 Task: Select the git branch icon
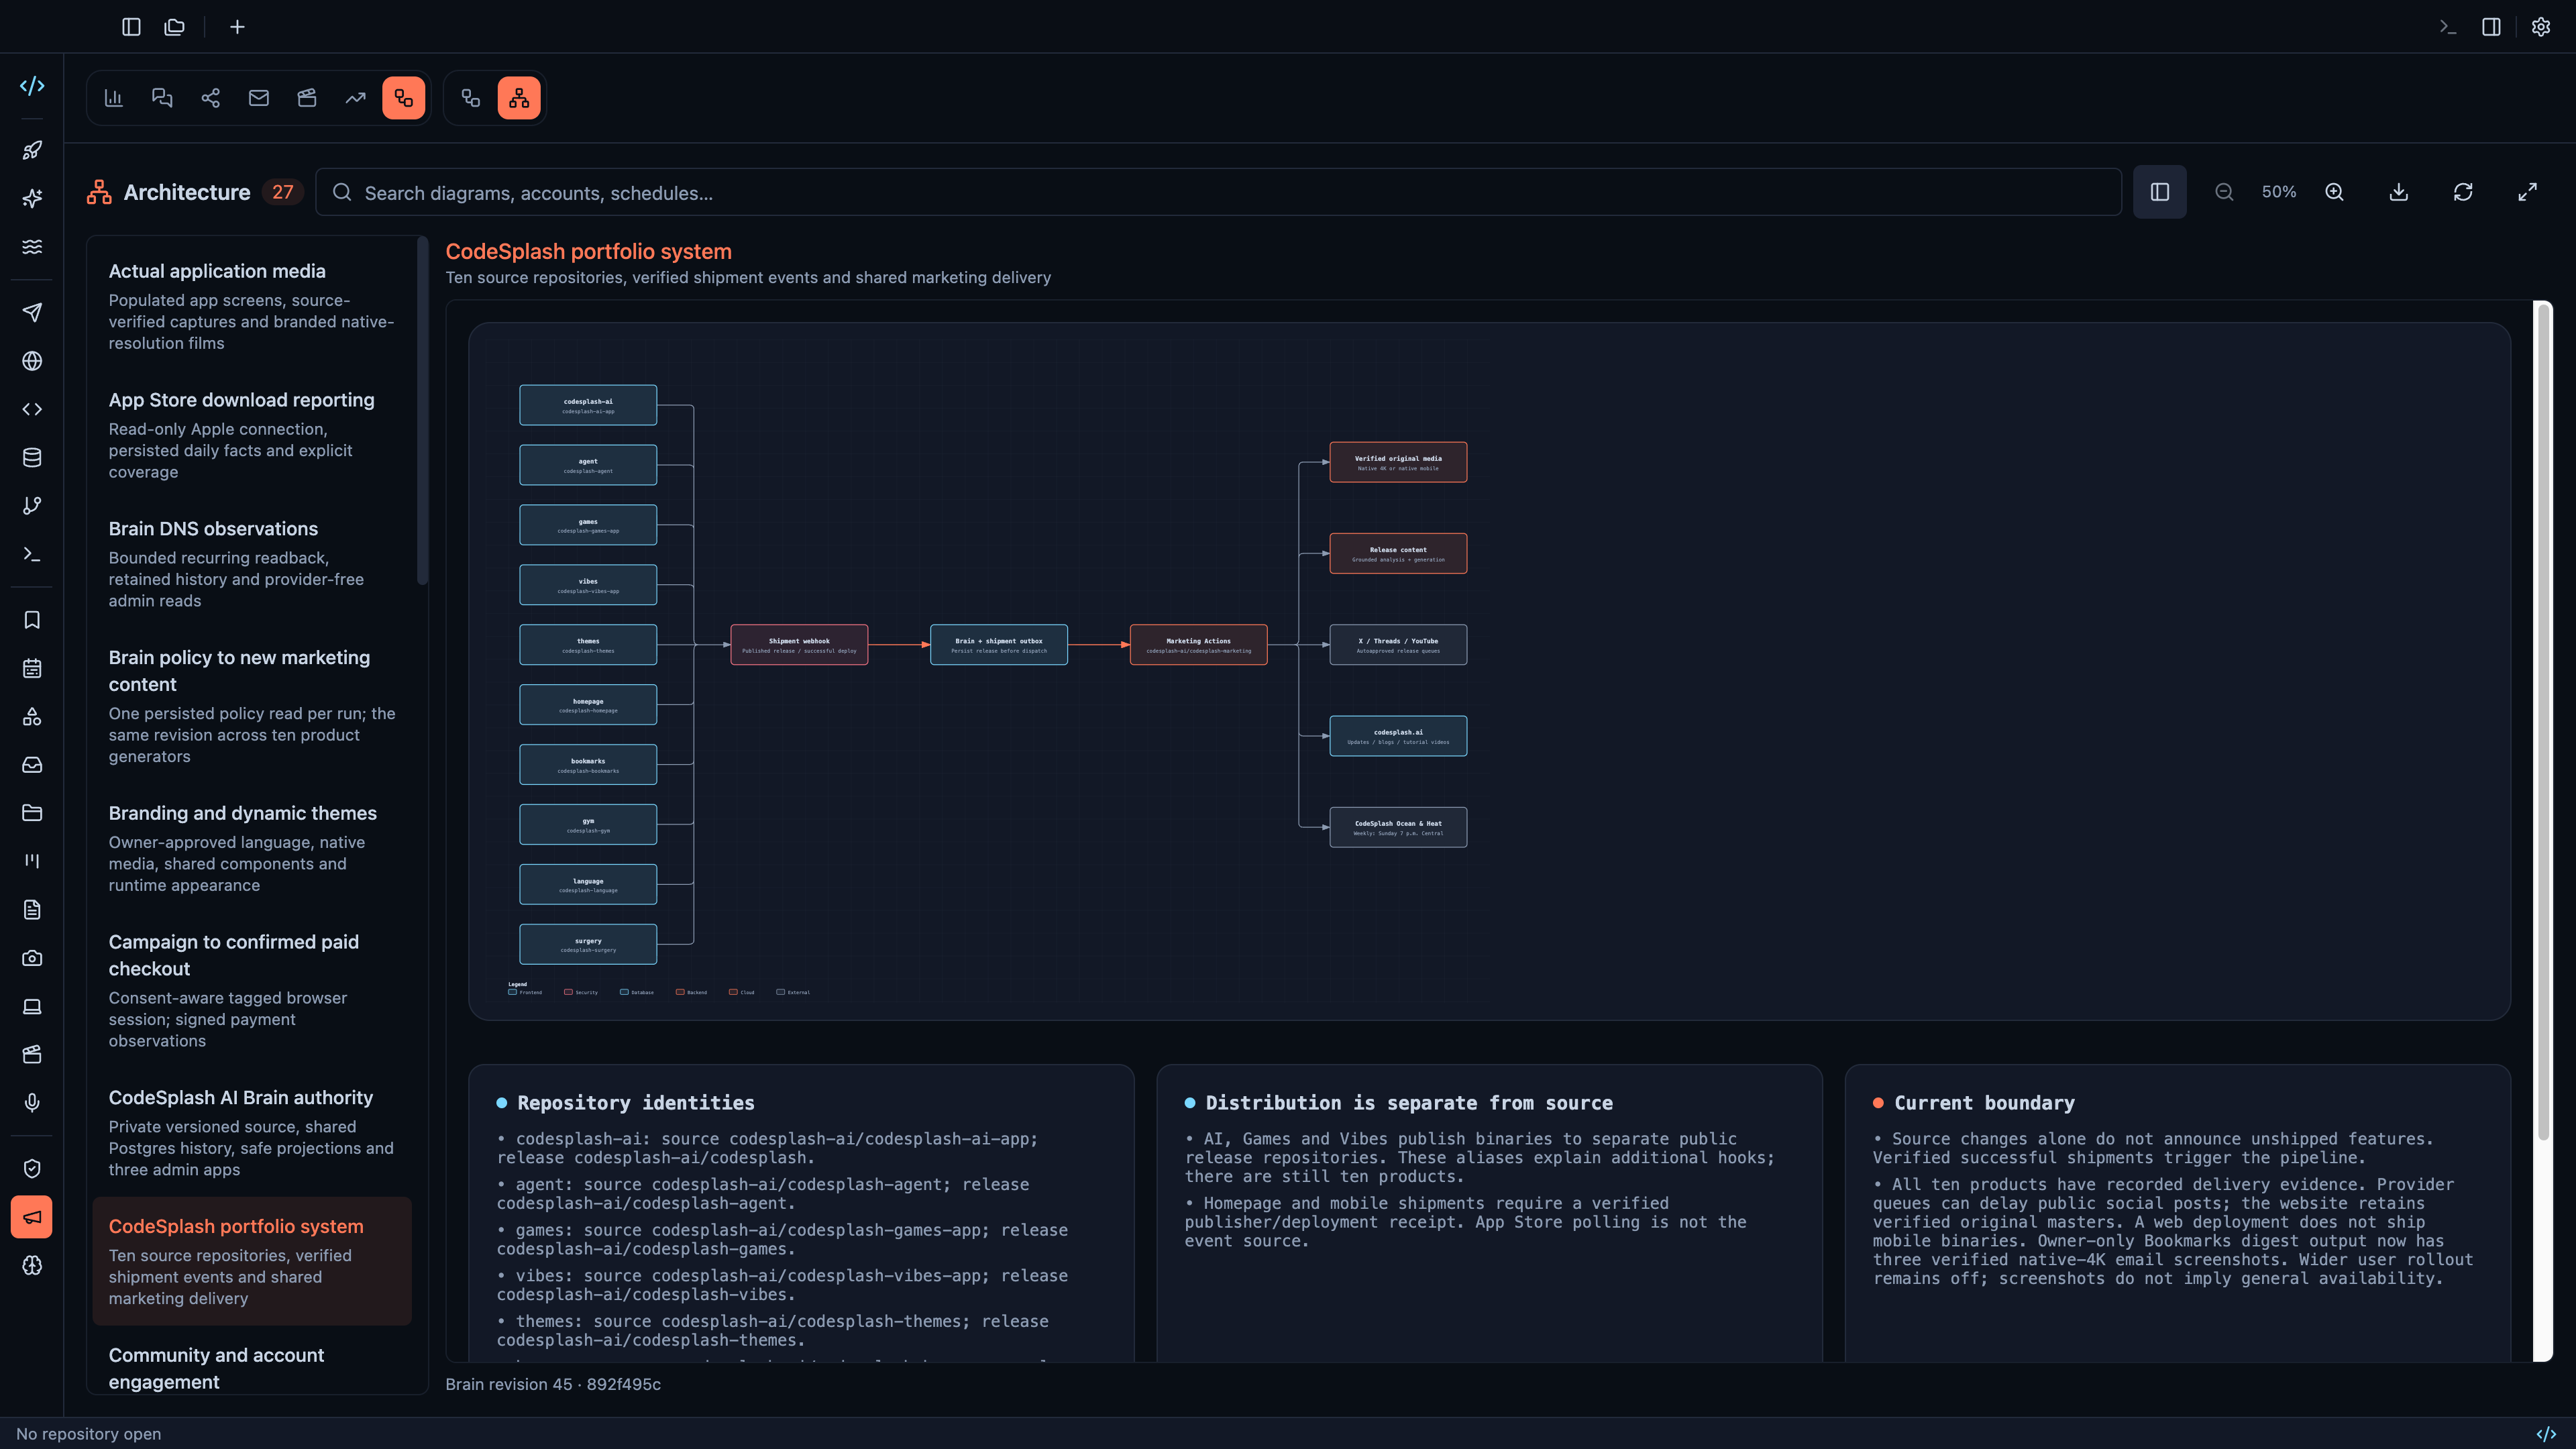coord(32,506)
